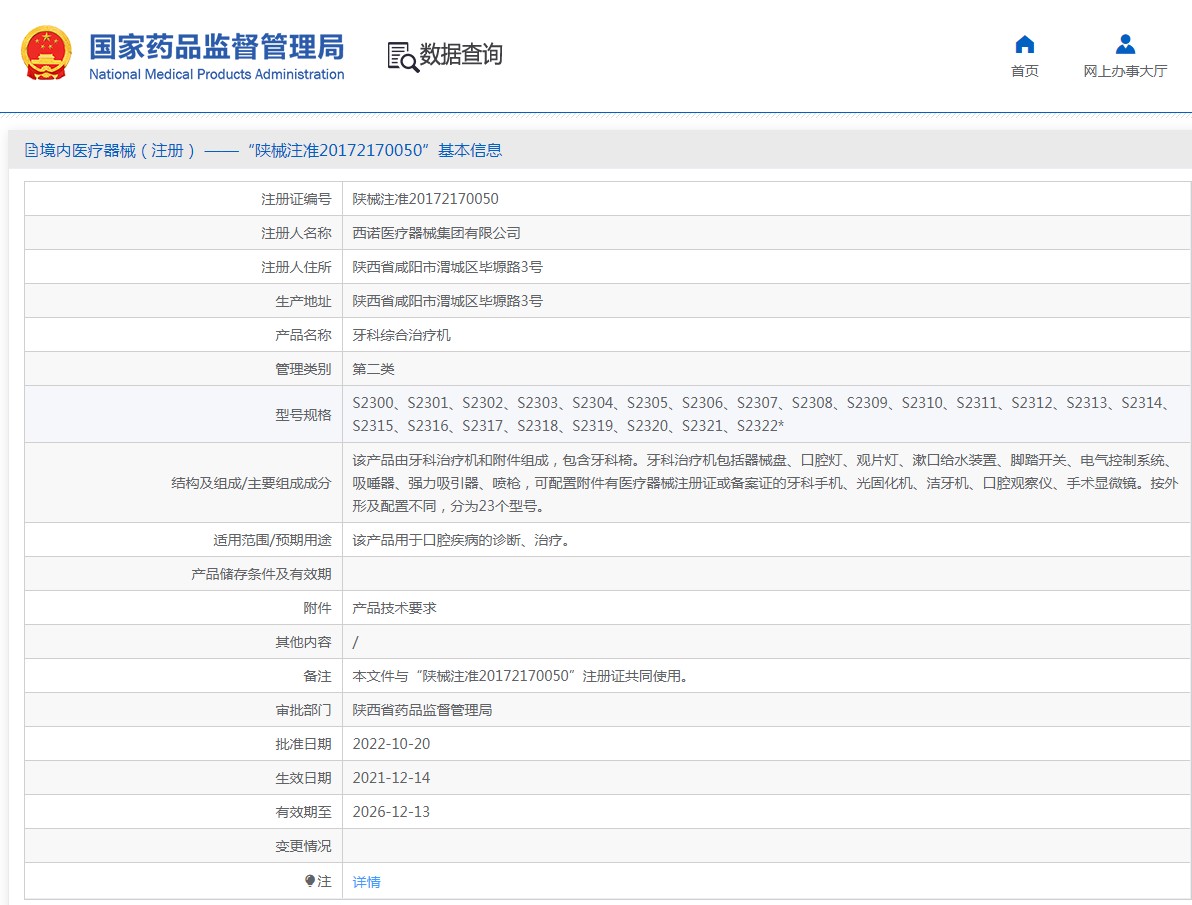Open the 网上办事大厅 user icon
Image resolution: width=1192 pixels, height=905 pixels.
[x=1125, y=45]
